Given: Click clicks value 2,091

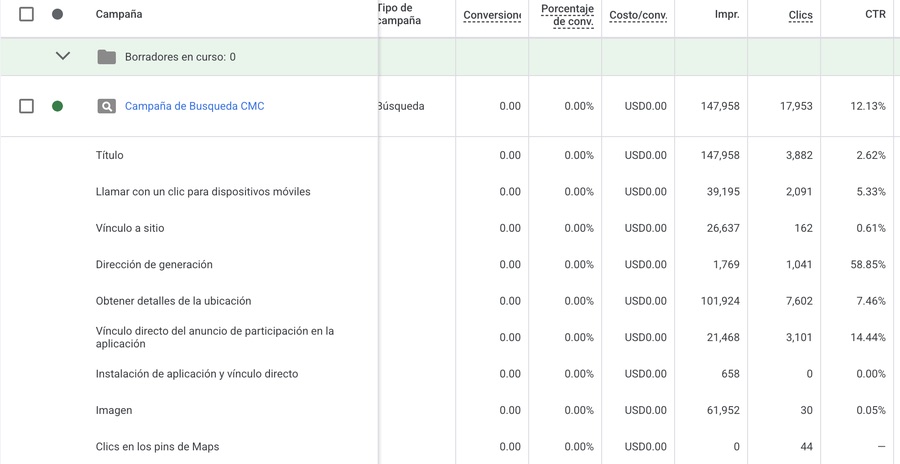Looking at the screenshot, I should tap(799, 192).
